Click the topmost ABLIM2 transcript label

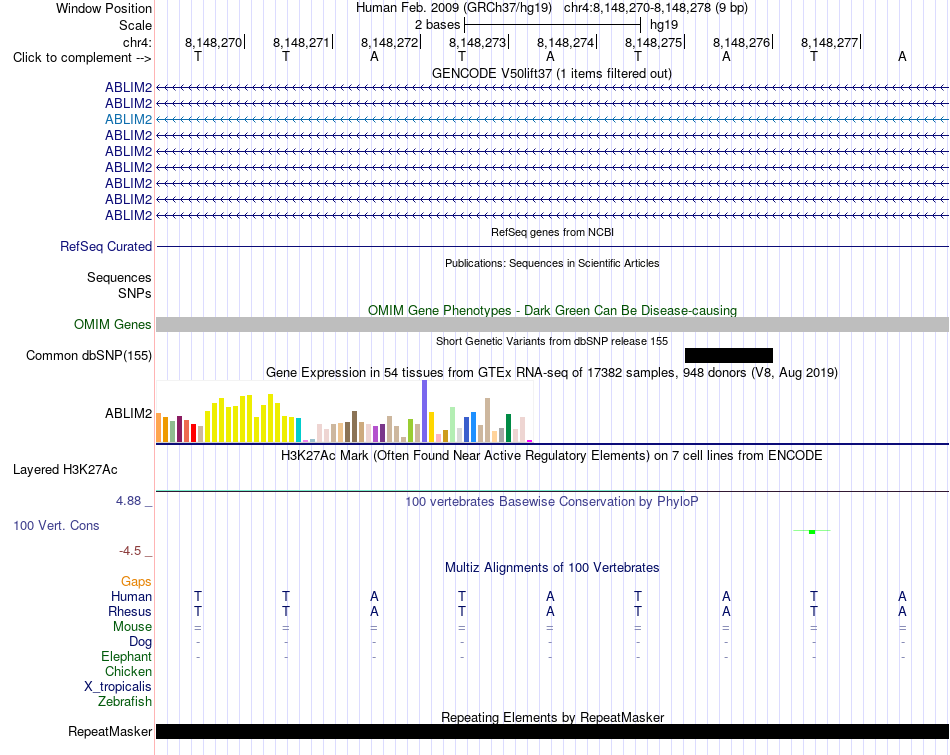[128, 87]
